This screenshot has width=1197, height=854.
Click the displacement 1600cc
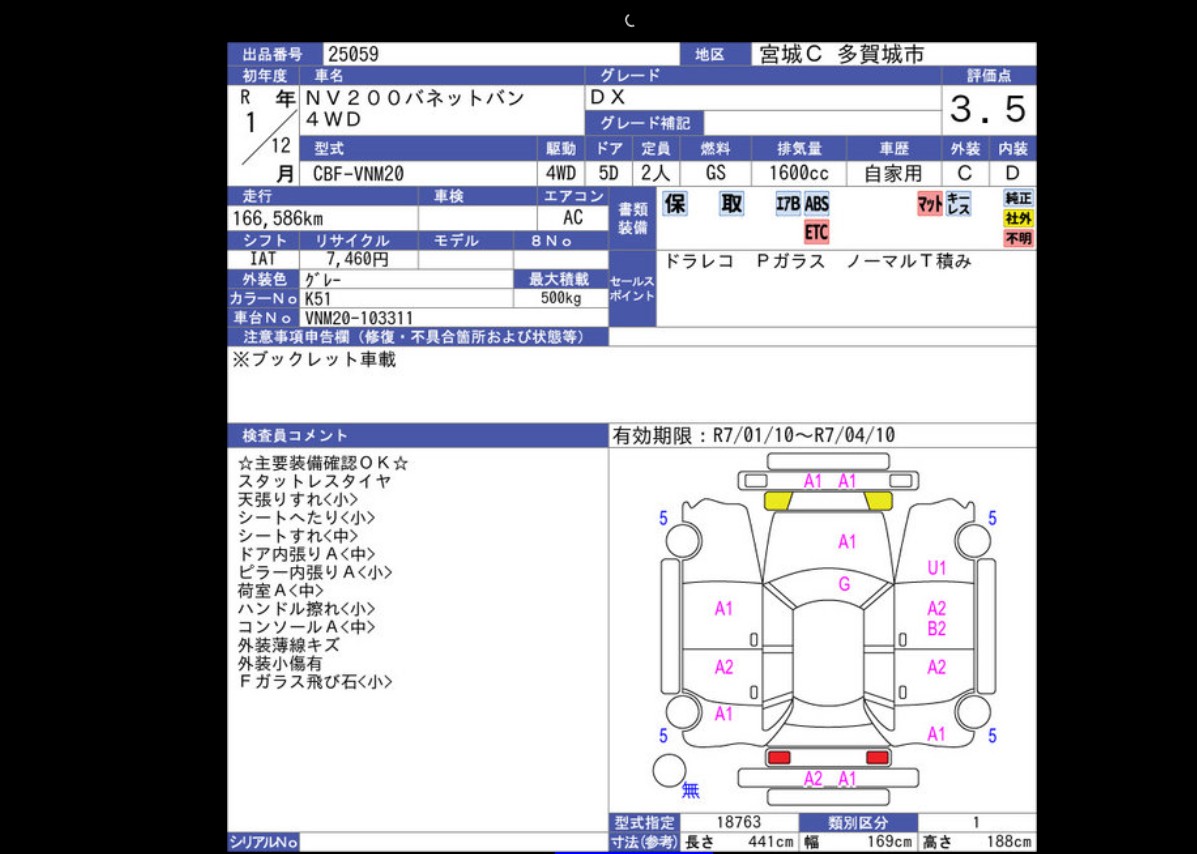coord(799,173)
